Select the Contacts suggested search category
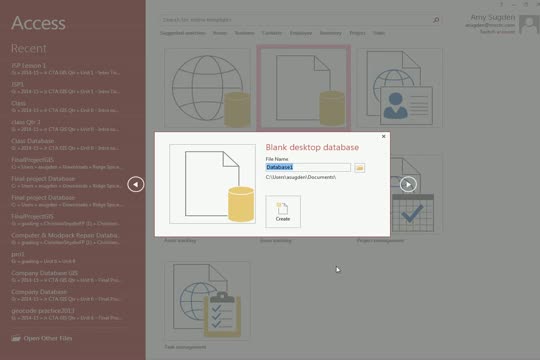The image size is (540, 360). pyautogui.click(x=272, y=33)
